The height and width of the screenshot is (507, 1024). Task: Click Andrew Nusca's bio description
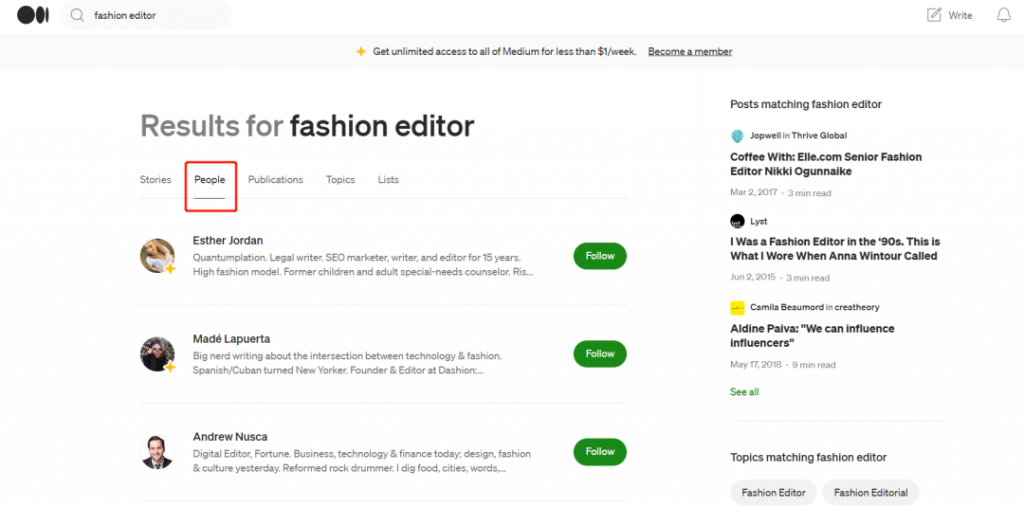click(x=362, y=461)
